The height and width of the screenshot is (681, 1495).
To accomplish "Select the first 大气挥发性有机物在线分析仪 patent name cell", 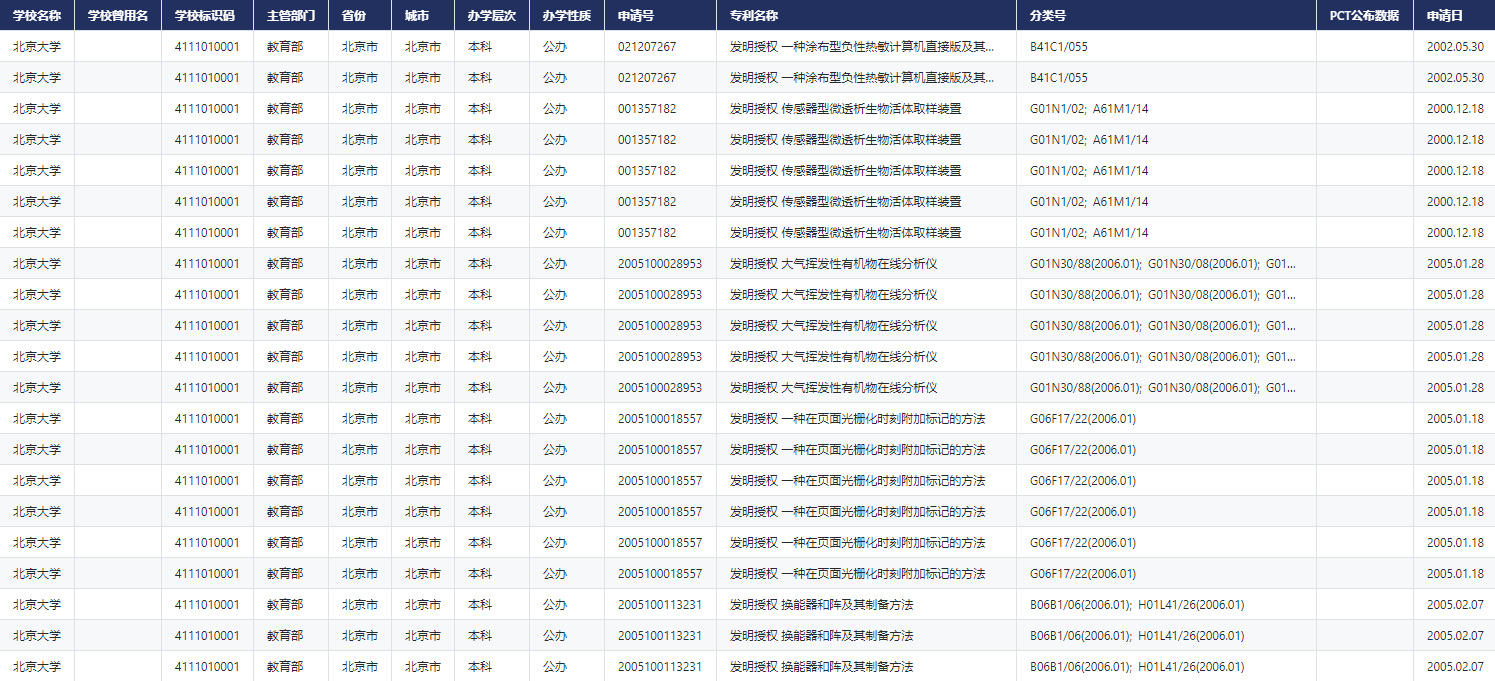I will pos(866,264).
